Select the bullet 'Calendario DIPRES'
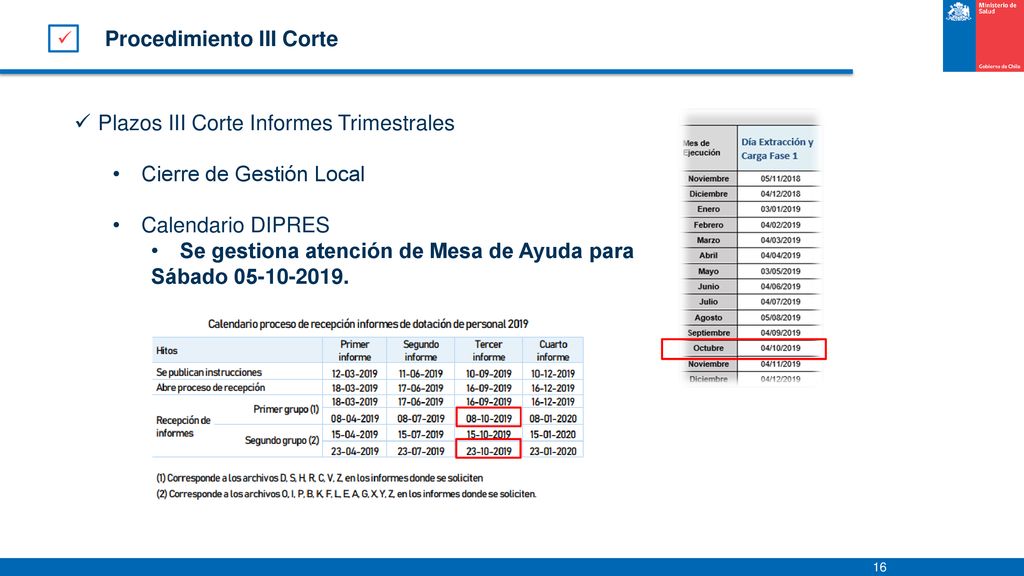 pyautogui.click(x=235, y=225)
